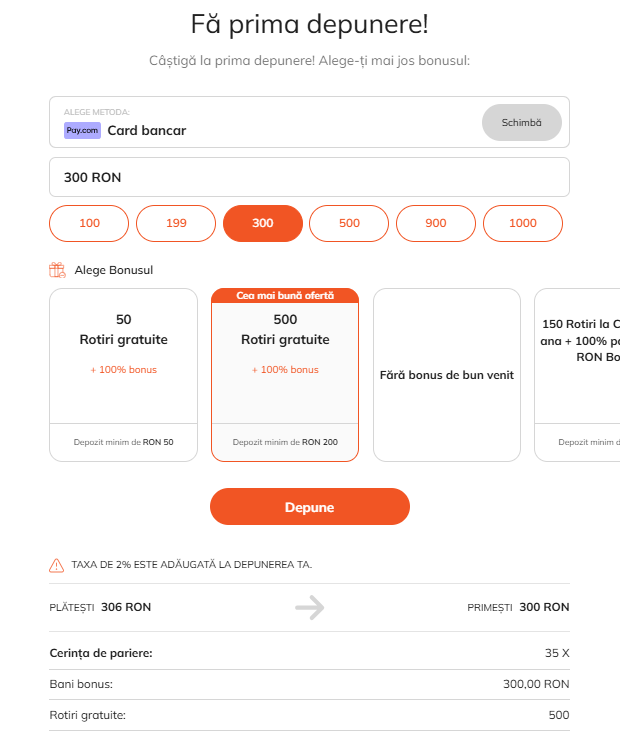The width and height of the screenshot is (620, 743).
Task: Select the partially visible 150 Rotiri bonus card
Action: 580,375
